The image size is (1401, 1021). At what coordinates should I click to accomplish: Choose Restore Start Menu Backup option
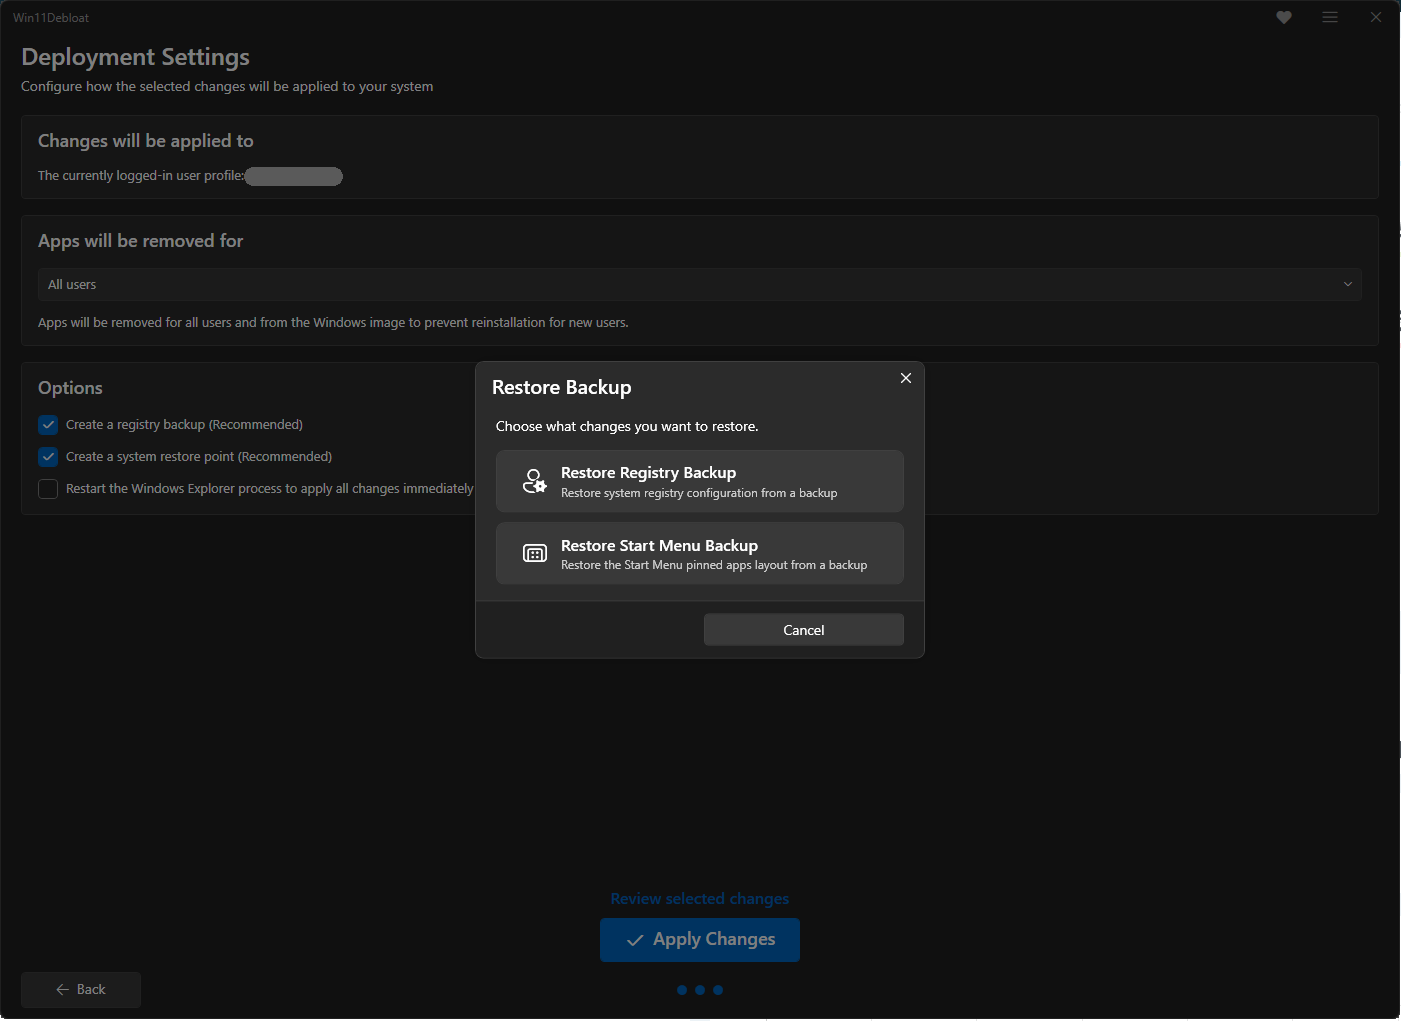tap(700, 553)
